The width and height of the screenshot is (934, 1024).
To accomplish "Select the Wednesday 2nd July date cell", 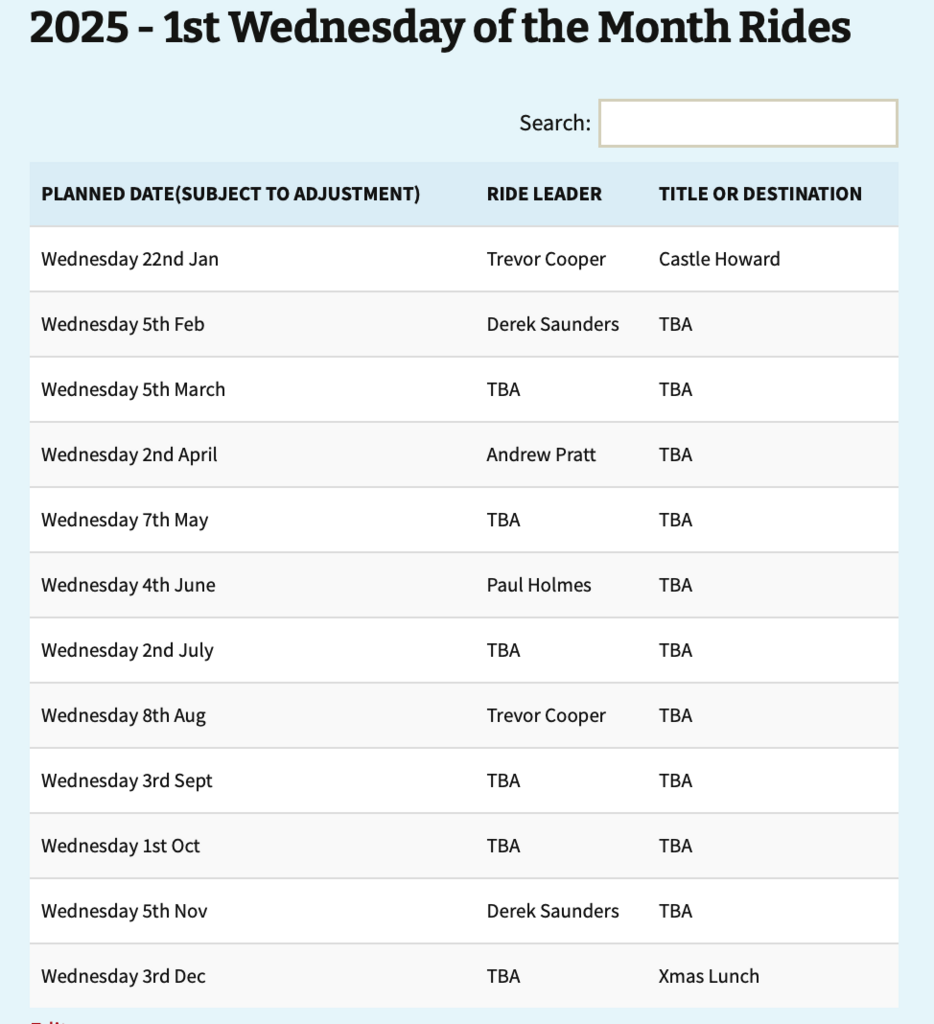I will click(x=127, y=650).
